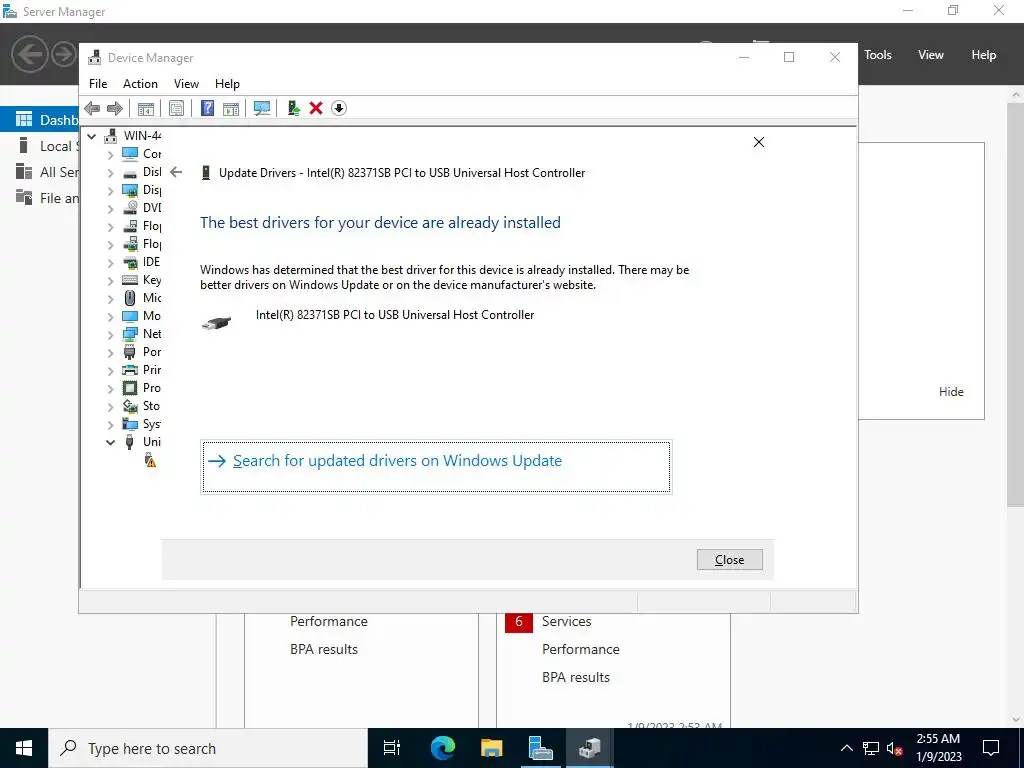Click the Server Manager back navigation arrow
1024x768 pixels.
29,54
